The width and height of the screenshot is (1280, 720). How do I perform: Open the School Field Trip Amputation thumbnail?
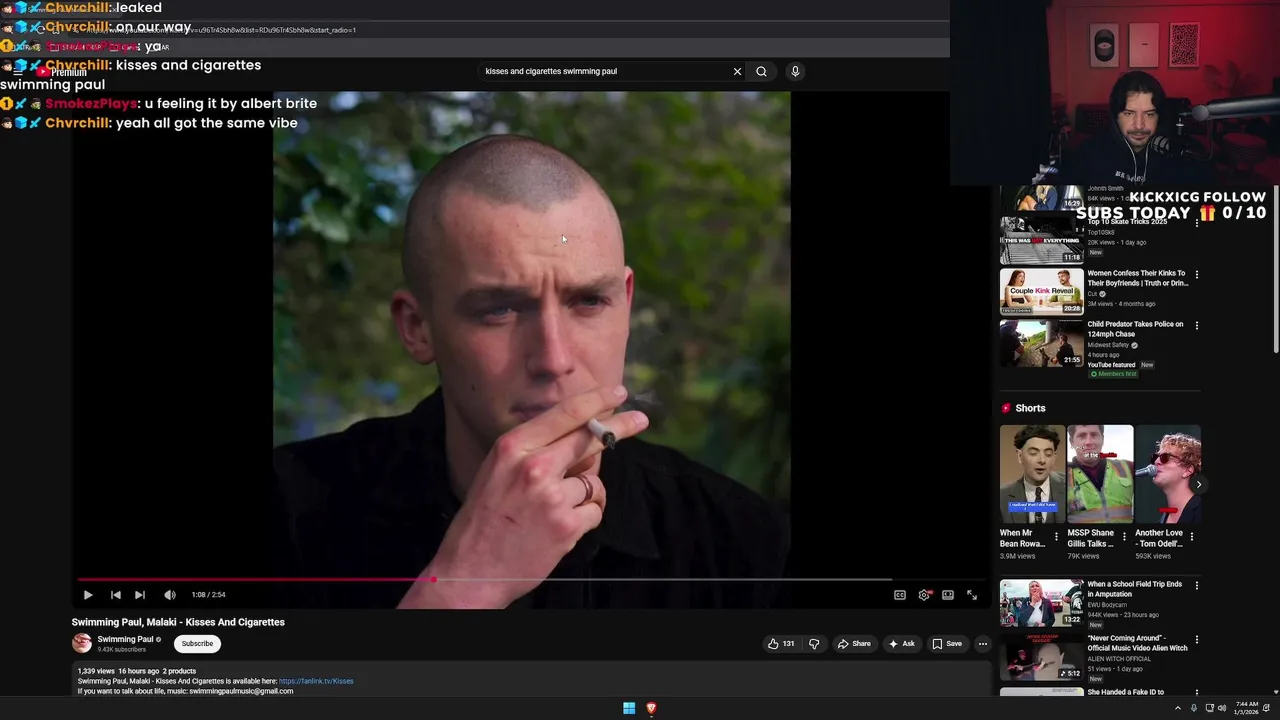pos(1041,603)
